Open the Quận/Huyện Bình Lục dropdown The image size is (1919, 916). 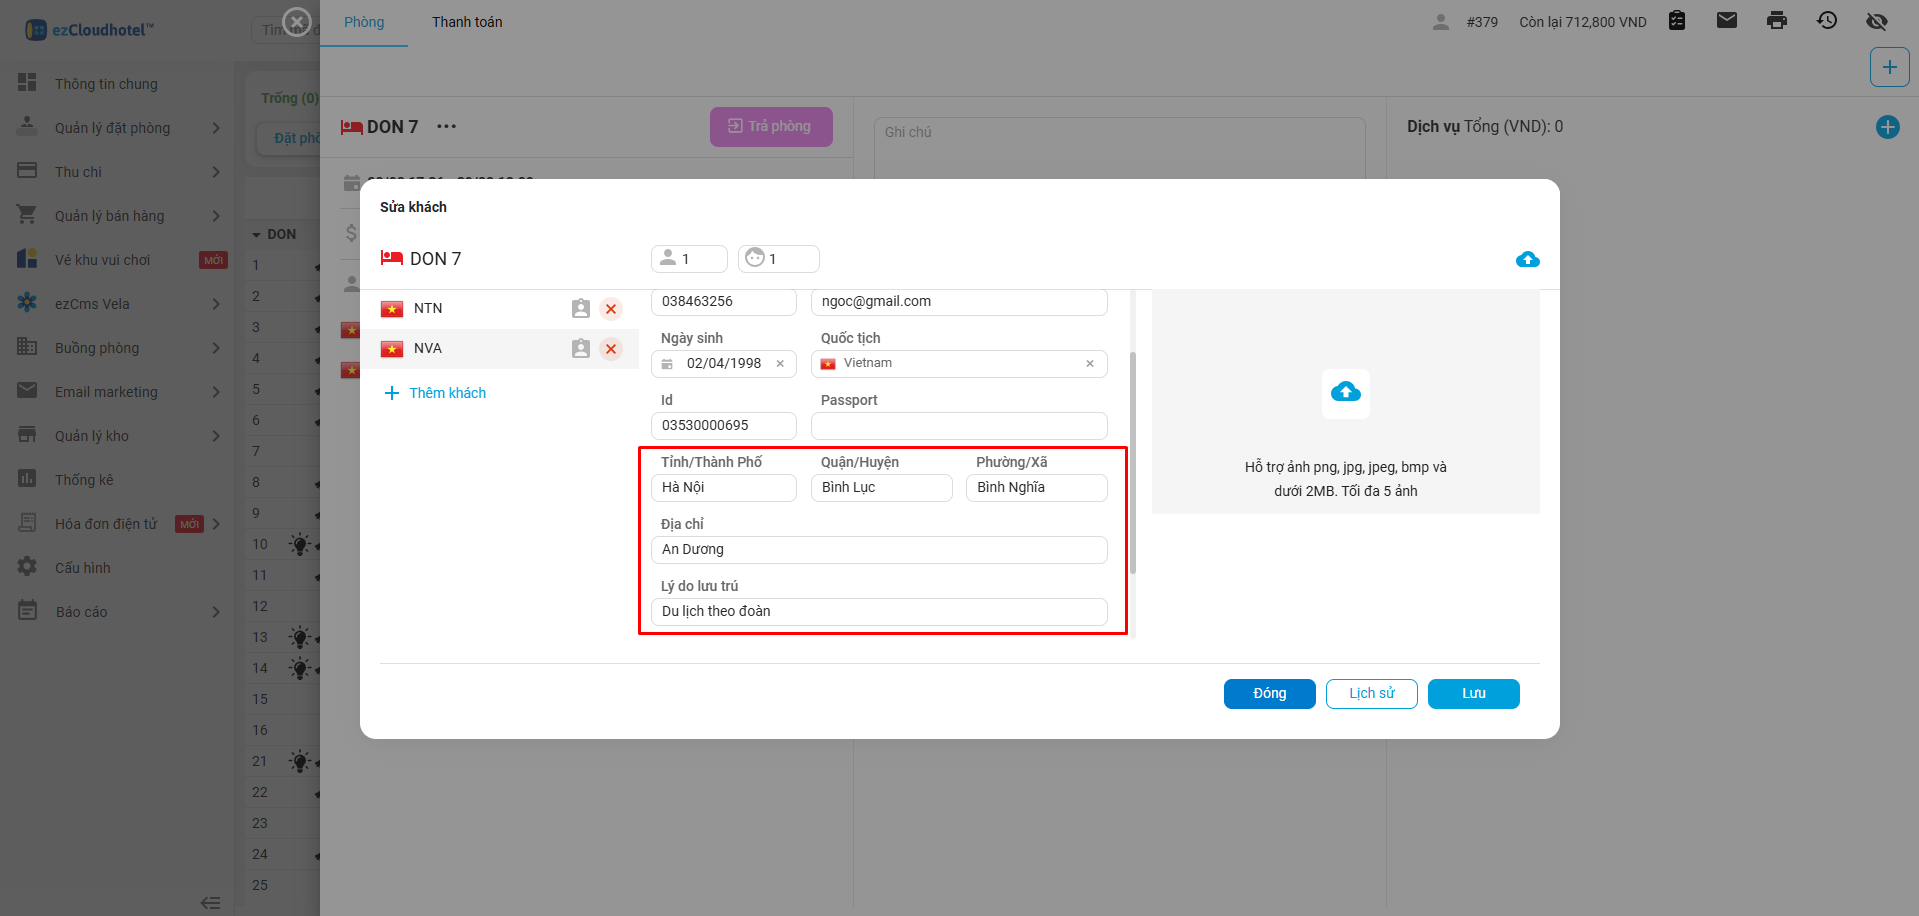[x=880, y=488]
